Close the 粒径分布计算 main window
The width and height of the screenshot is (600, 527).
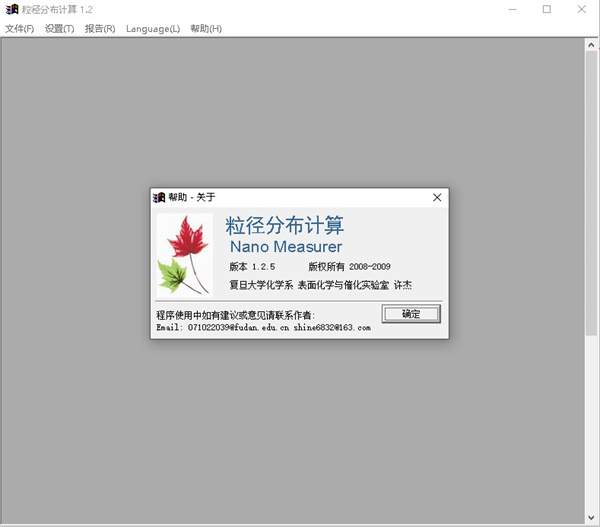point(582,9)
